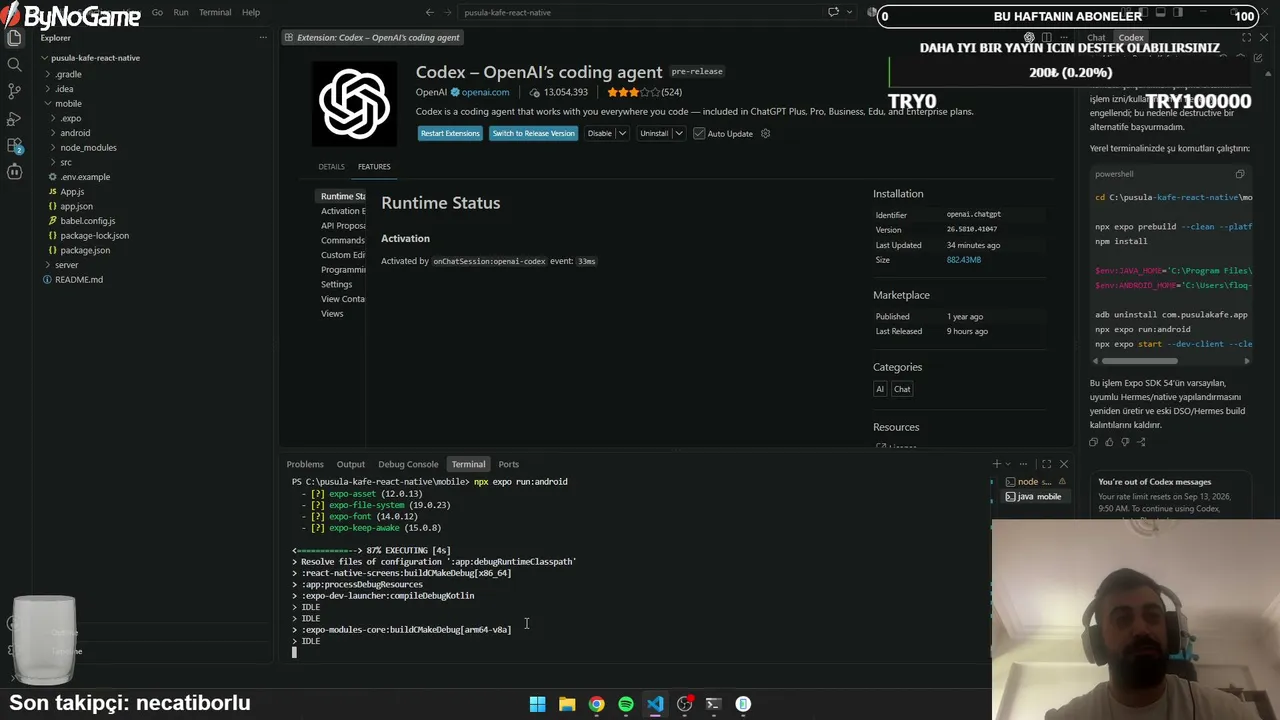Open the new terminal profile dropdown arrow
The image size is (1280, 720).
point(1008,464)
